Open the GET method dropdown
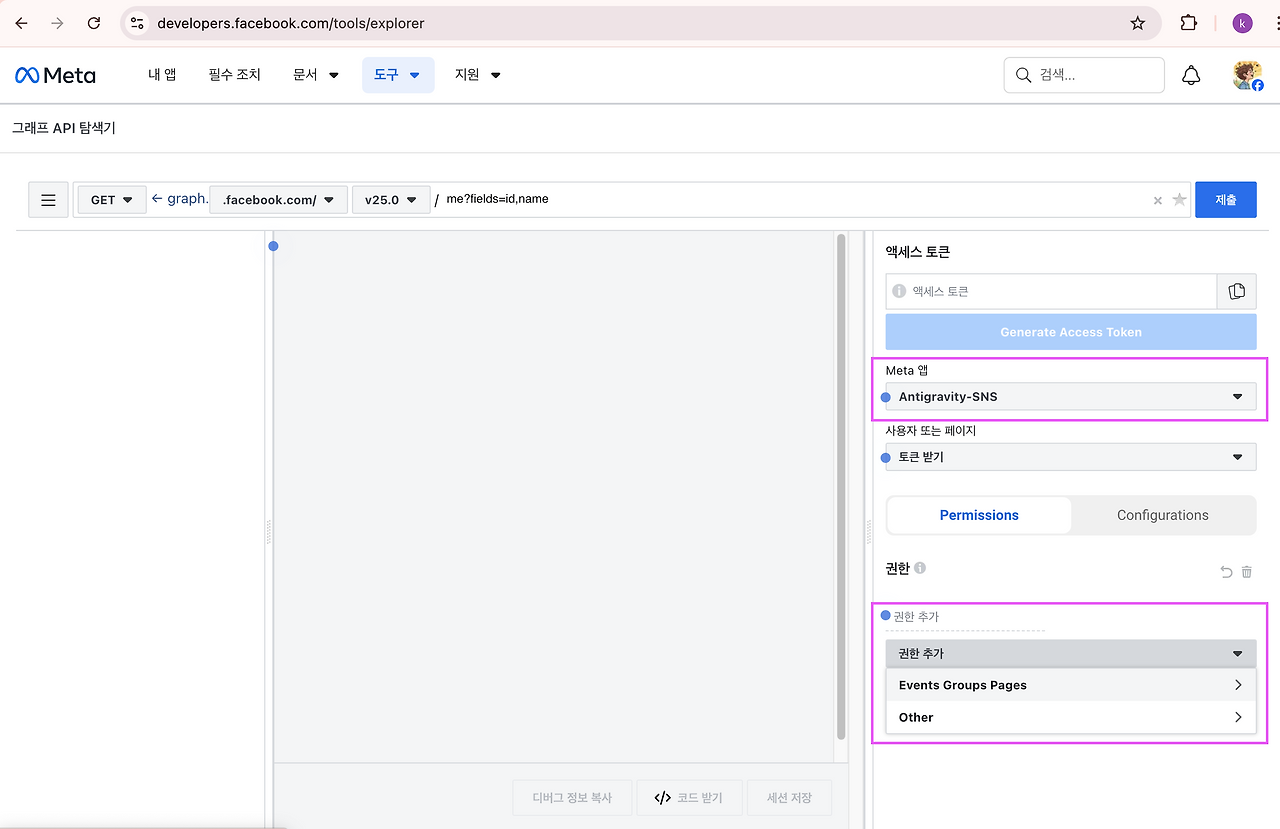This screenshot has width=1280, height=829. coord(112,200)
